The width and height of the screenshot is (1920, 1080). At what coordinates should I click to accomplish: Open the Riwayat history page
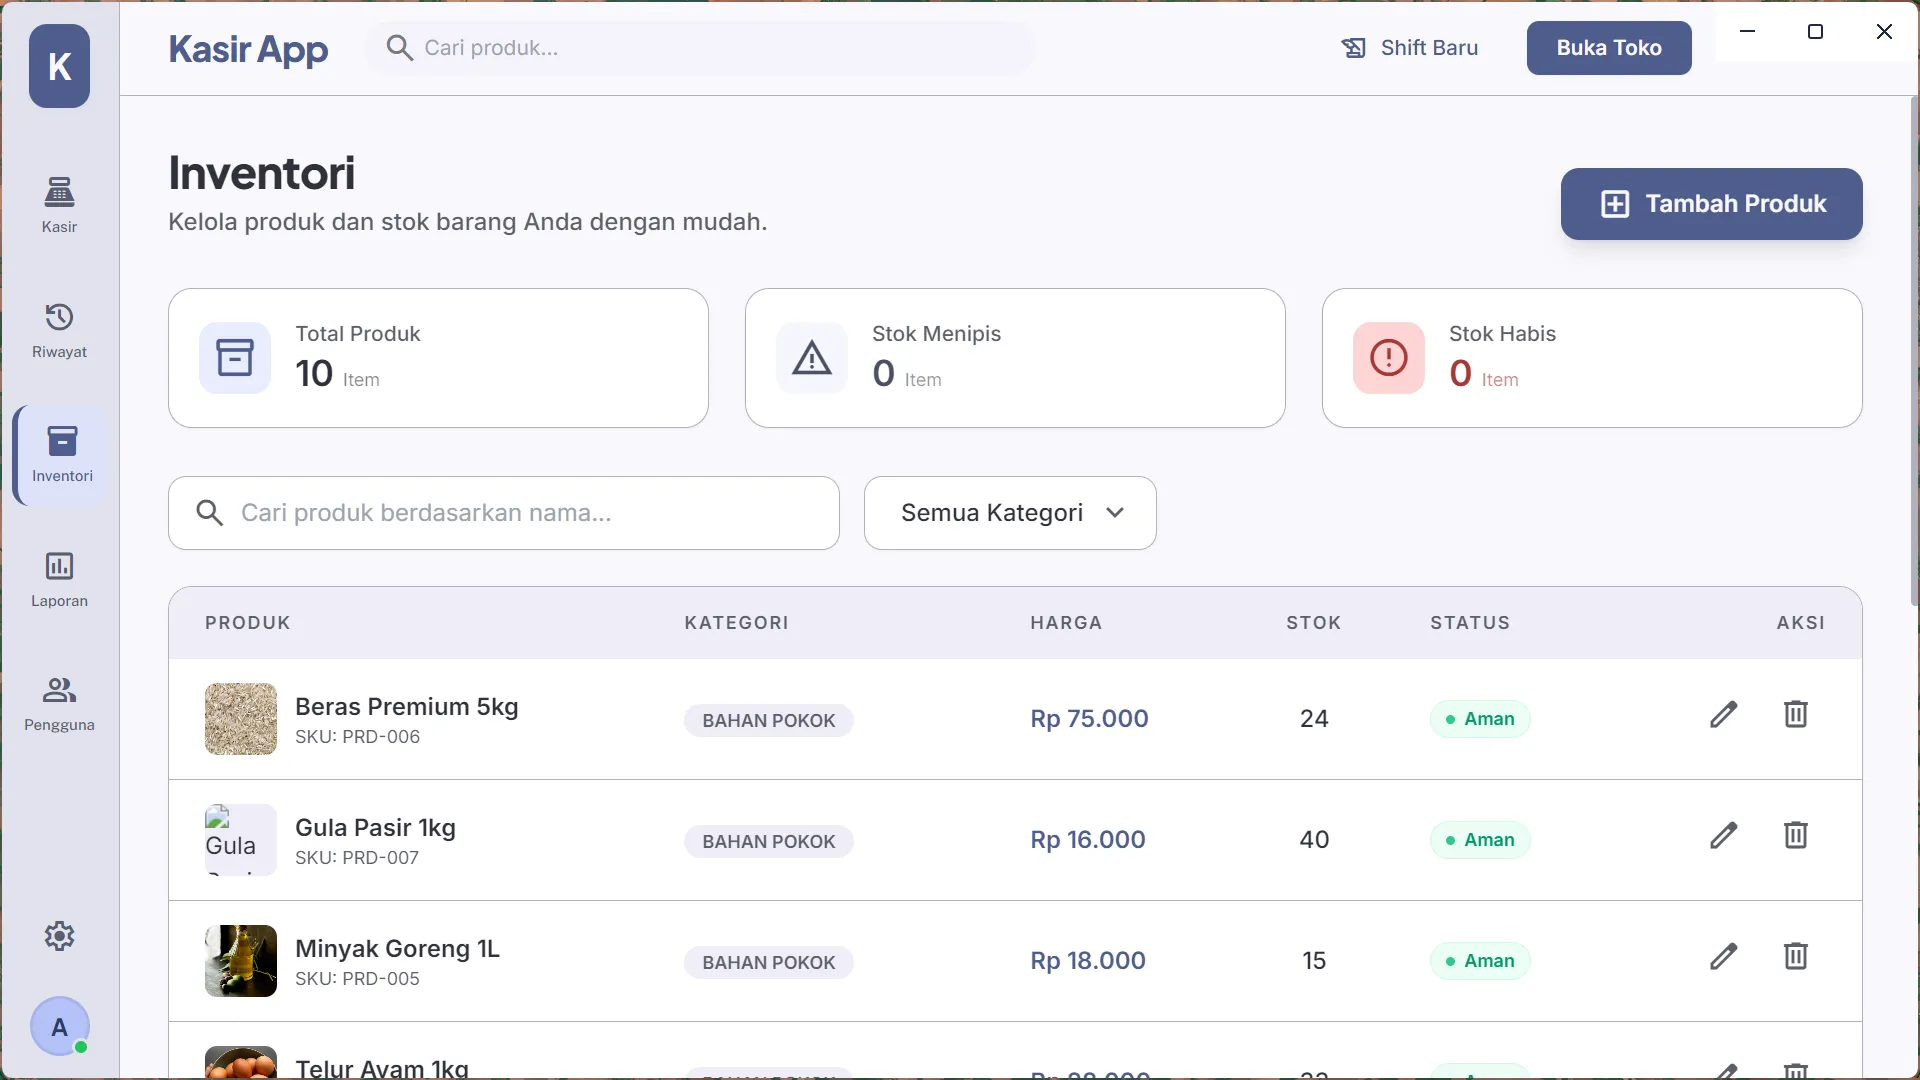tap(59, 330)
